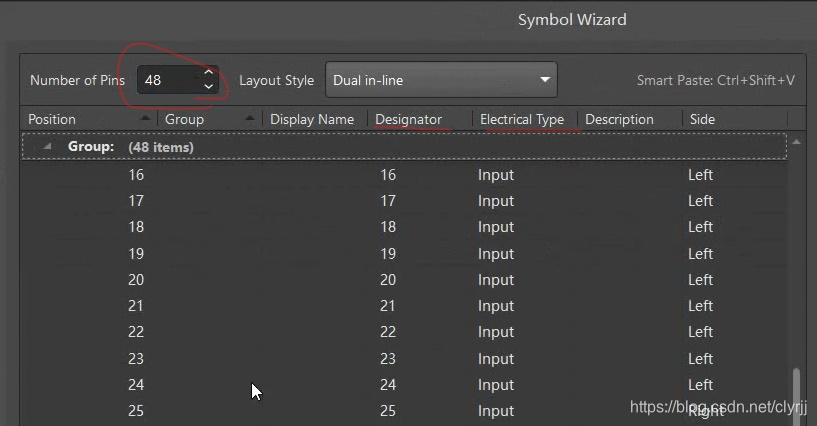
Task: Select the Description column header
Action: (619, 119)
